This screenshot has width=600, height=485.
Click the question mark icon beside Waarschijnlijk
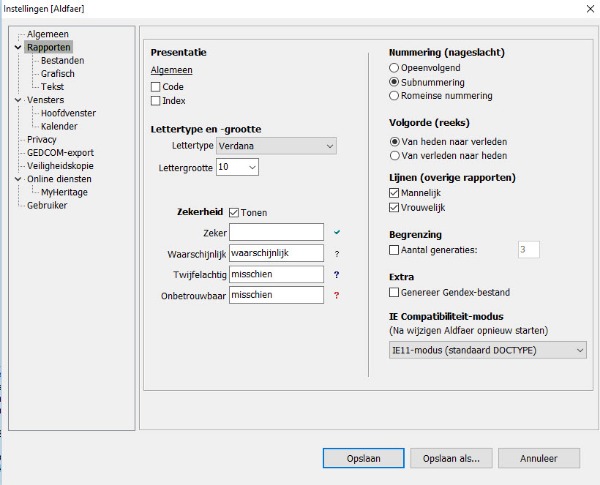coord(337,253)
